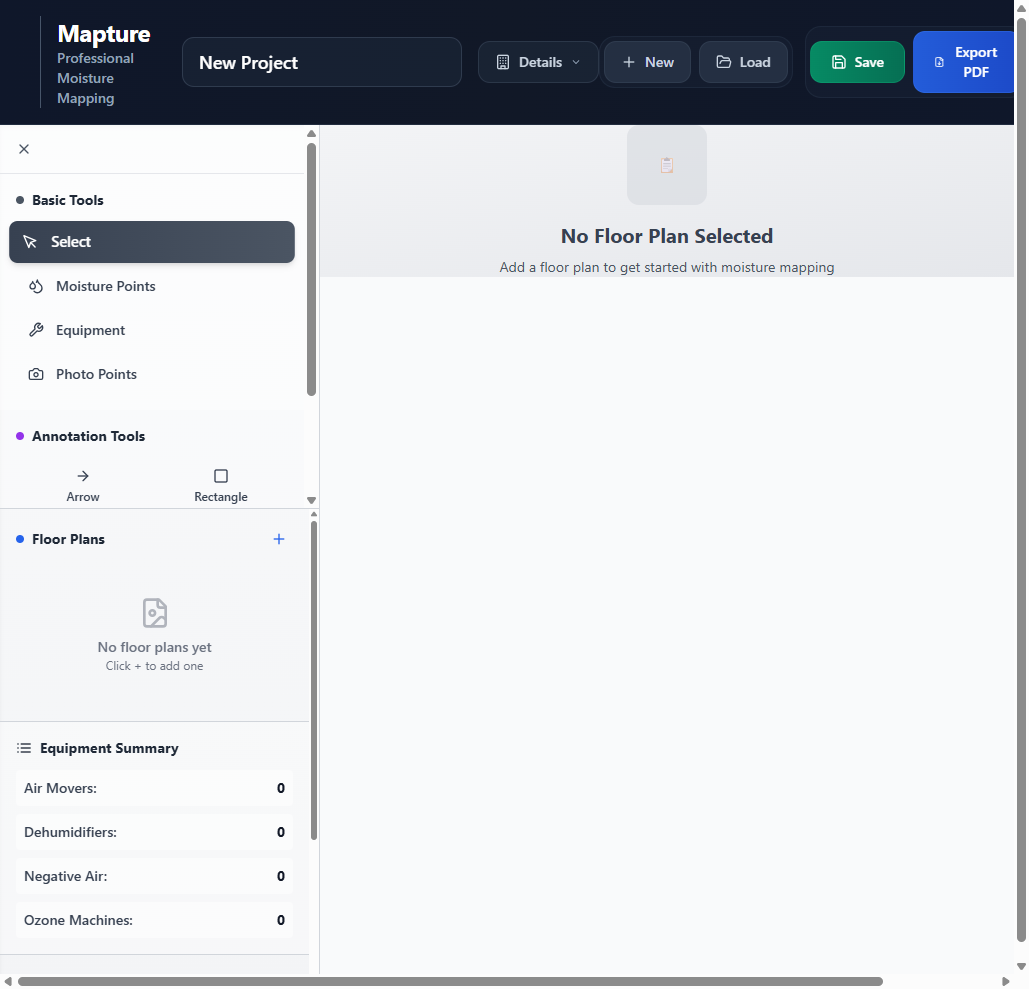The image size is (1029, 989).
Task: Click the Mapture logo title
Action: 104,34
